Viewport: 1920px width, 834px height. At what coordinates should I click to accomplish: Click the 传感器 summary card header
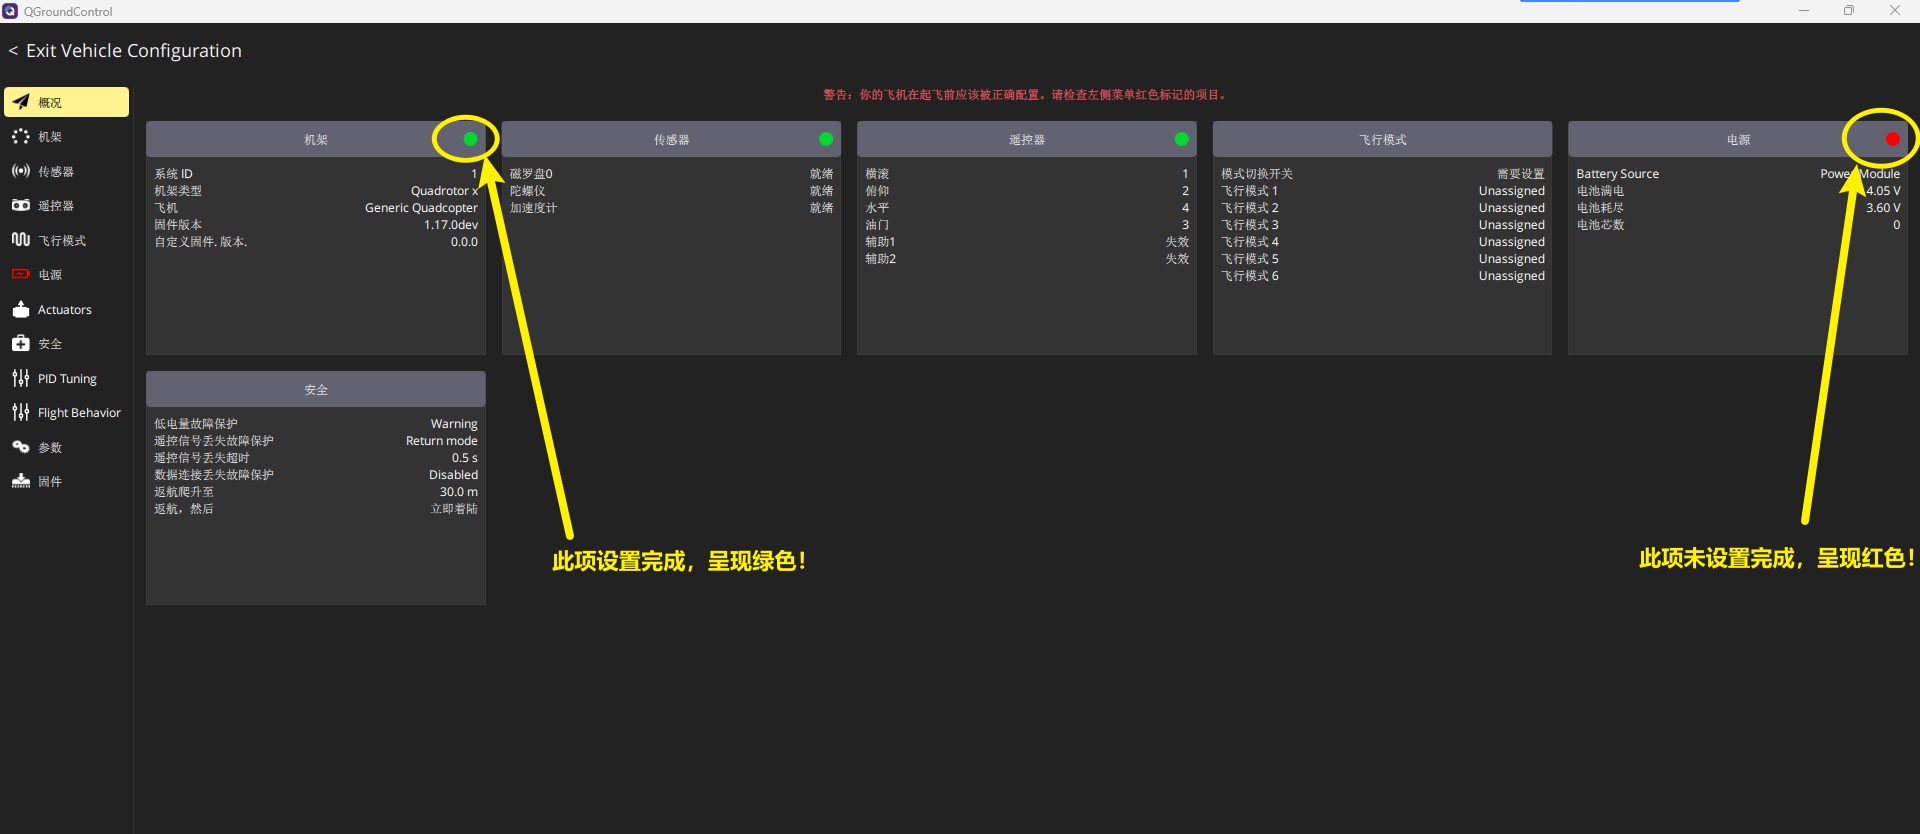(671, 139)
